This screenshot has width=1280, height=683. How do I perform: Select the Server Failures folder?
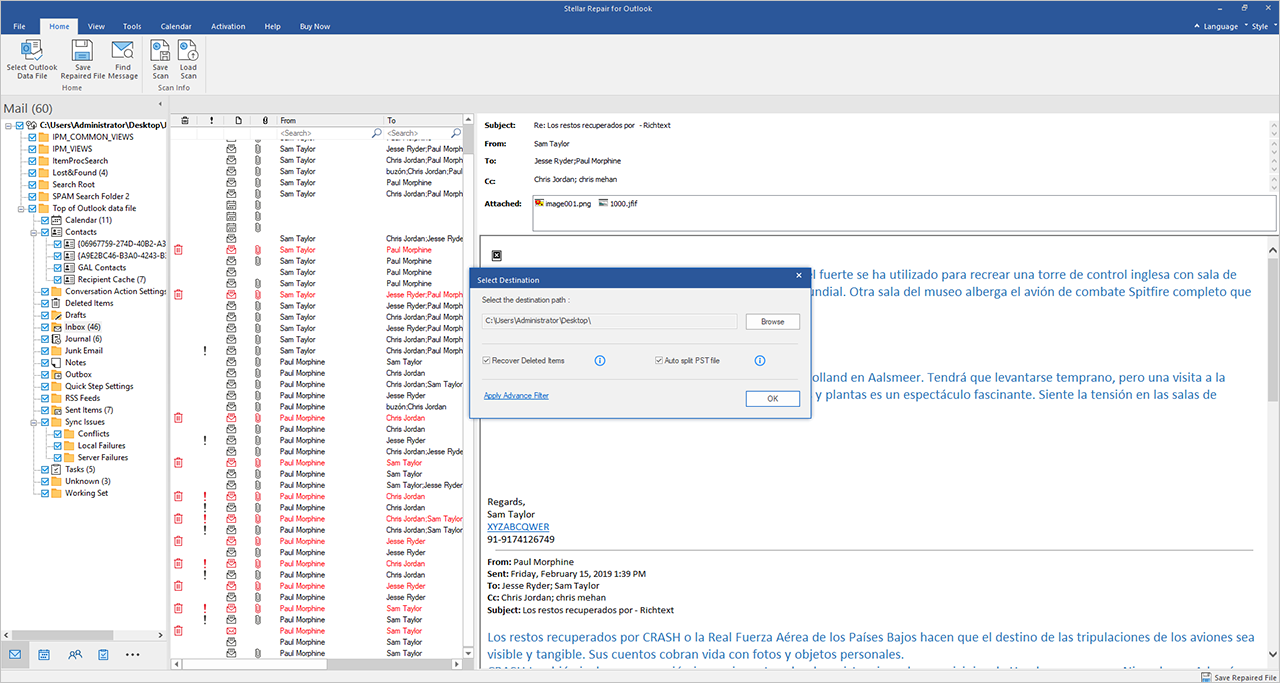click(103, 457)
